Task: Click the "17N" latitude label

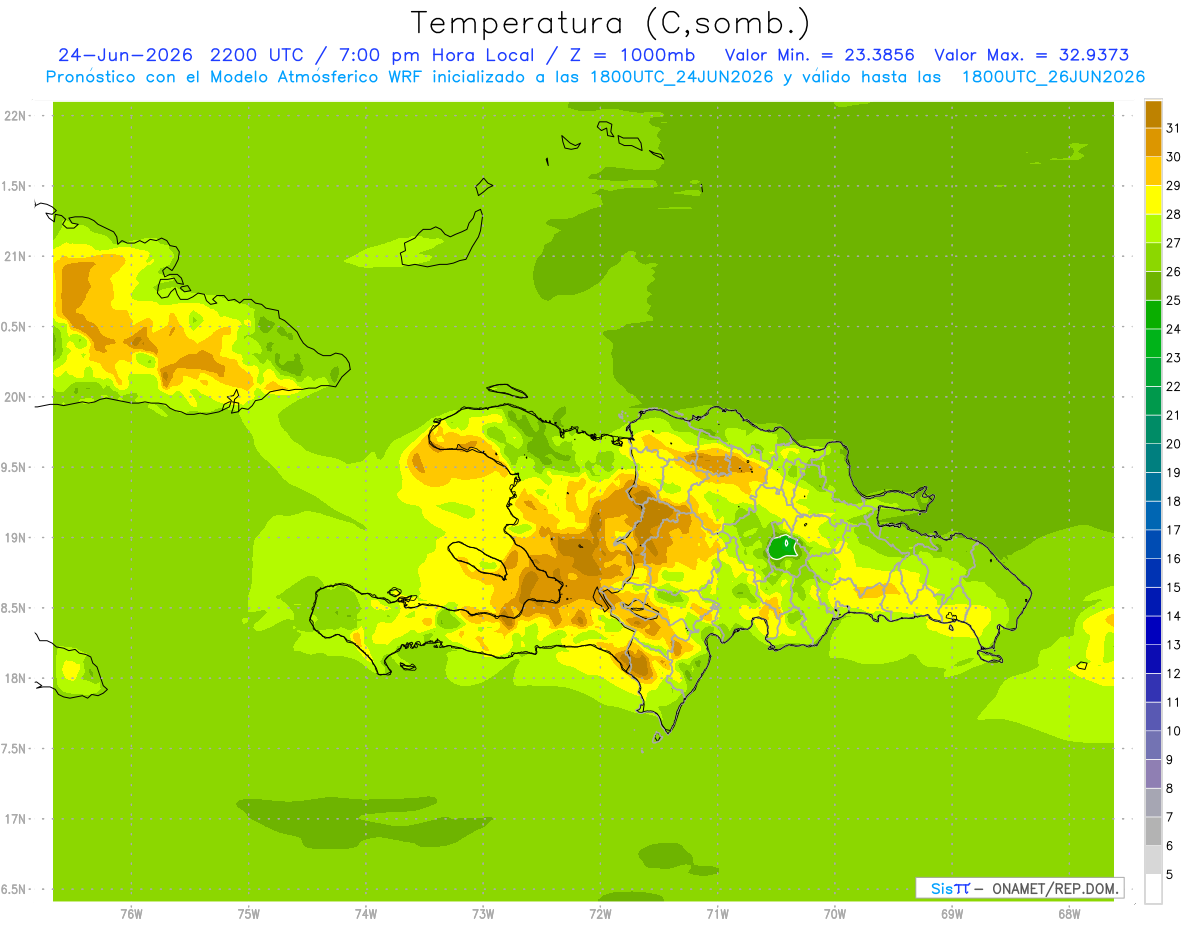Action: tap(16, 820)
